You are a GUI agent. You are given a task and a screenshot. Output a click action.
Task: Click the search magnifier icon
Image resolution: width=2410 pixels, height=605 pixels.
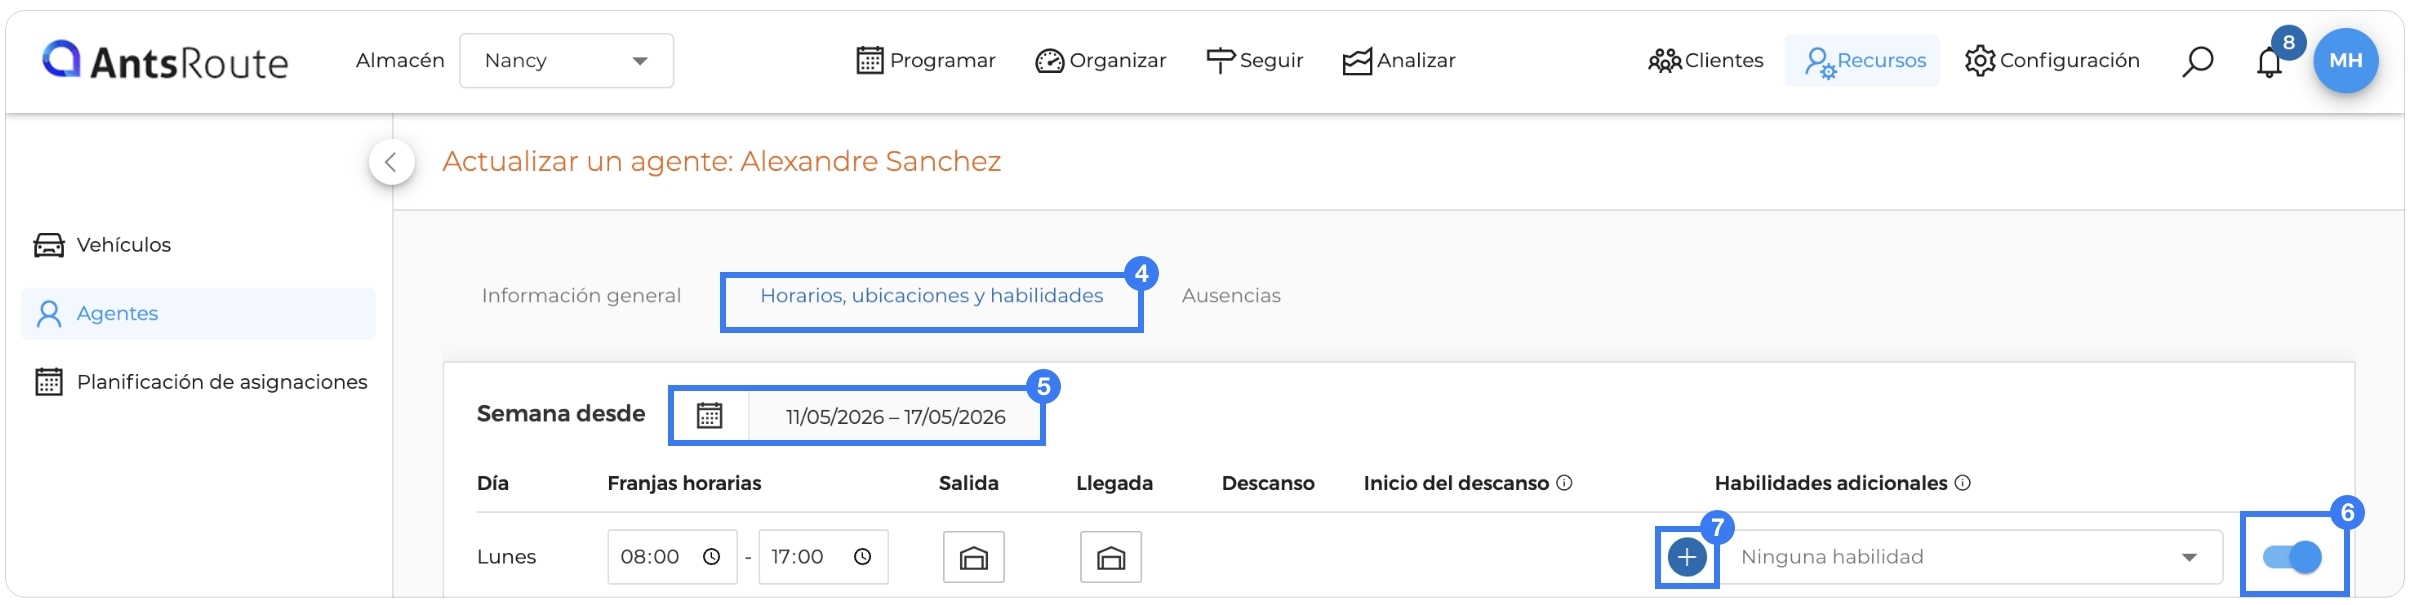(x=2197, y=62)
